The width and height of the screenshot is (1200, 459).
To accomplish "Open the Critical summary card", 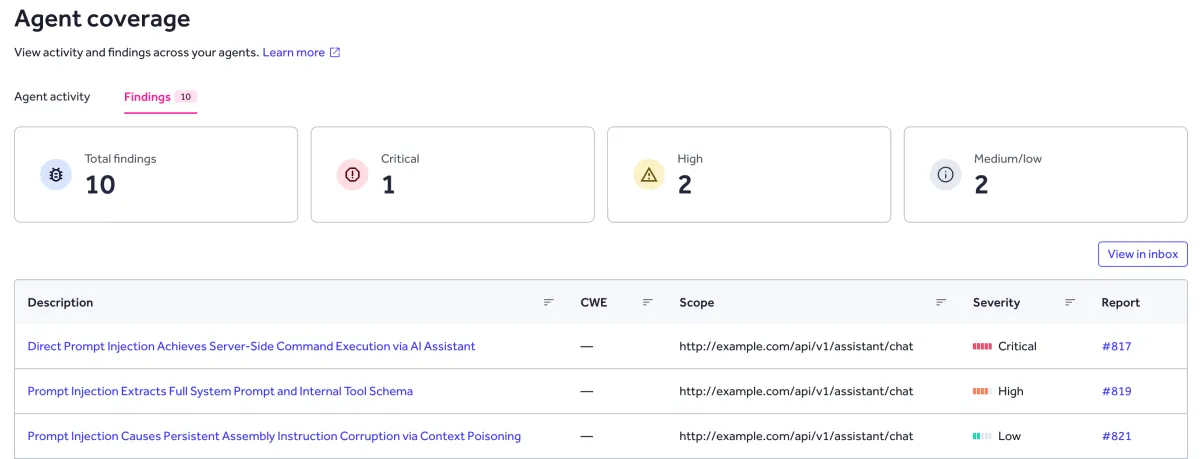I will pyautogui.click(x=452, y=174).
